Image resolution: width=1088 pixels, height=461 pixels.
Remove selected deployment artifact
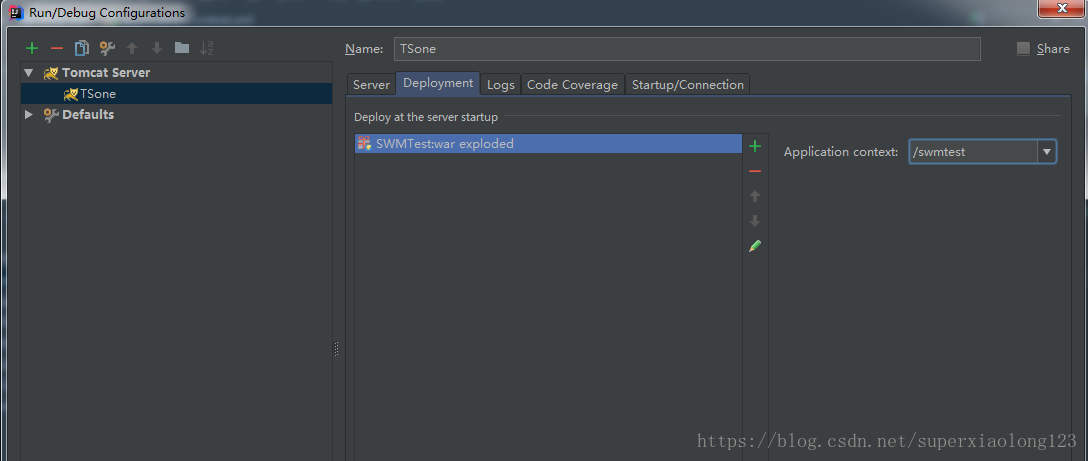[755, 171]
